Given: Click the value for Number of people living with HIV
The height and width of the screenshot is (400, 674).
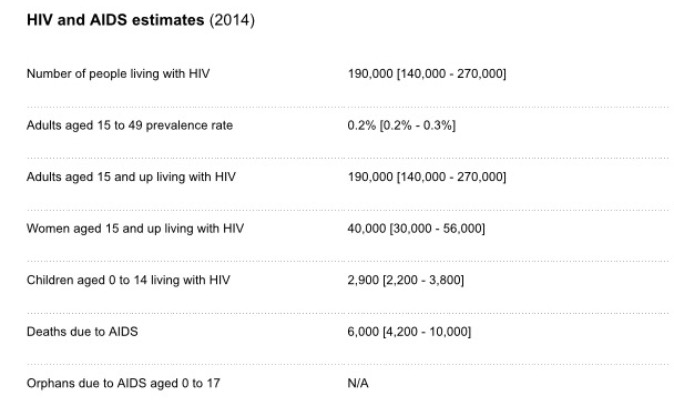Looking at the screenshot, I should pyautogui.click(x=427, y=74).
